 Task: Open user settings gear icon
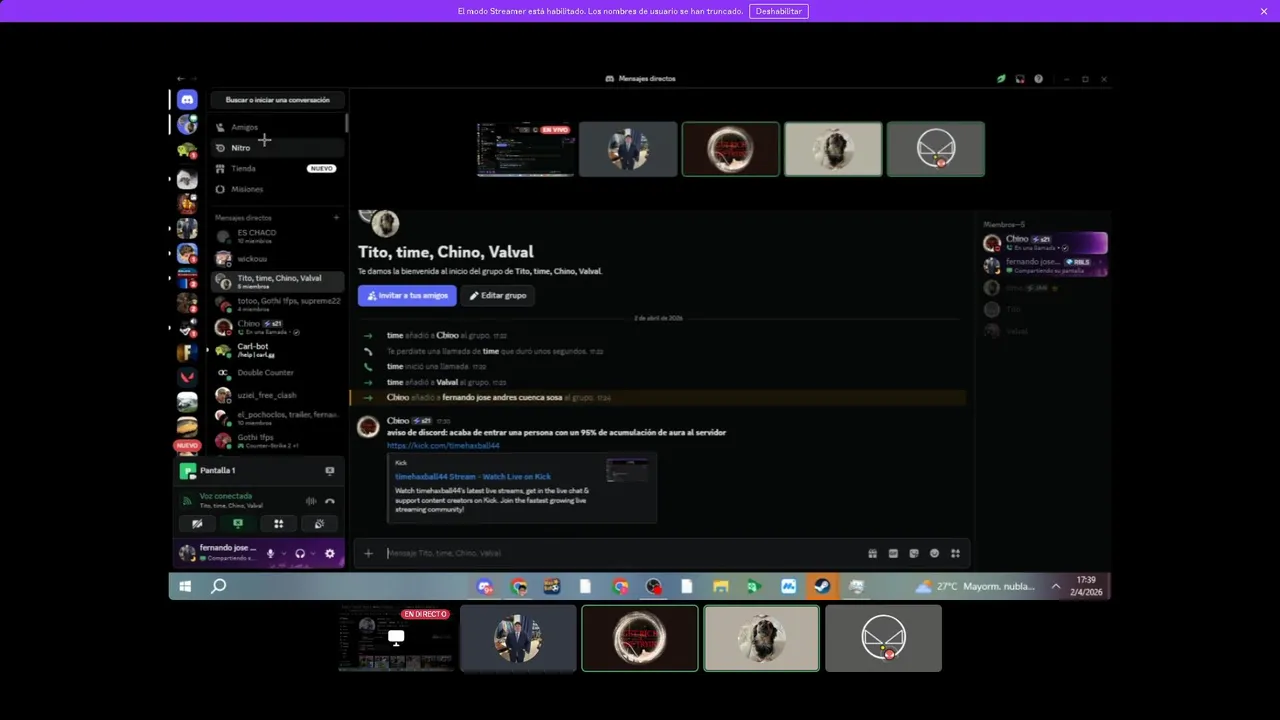pos(330,553)
